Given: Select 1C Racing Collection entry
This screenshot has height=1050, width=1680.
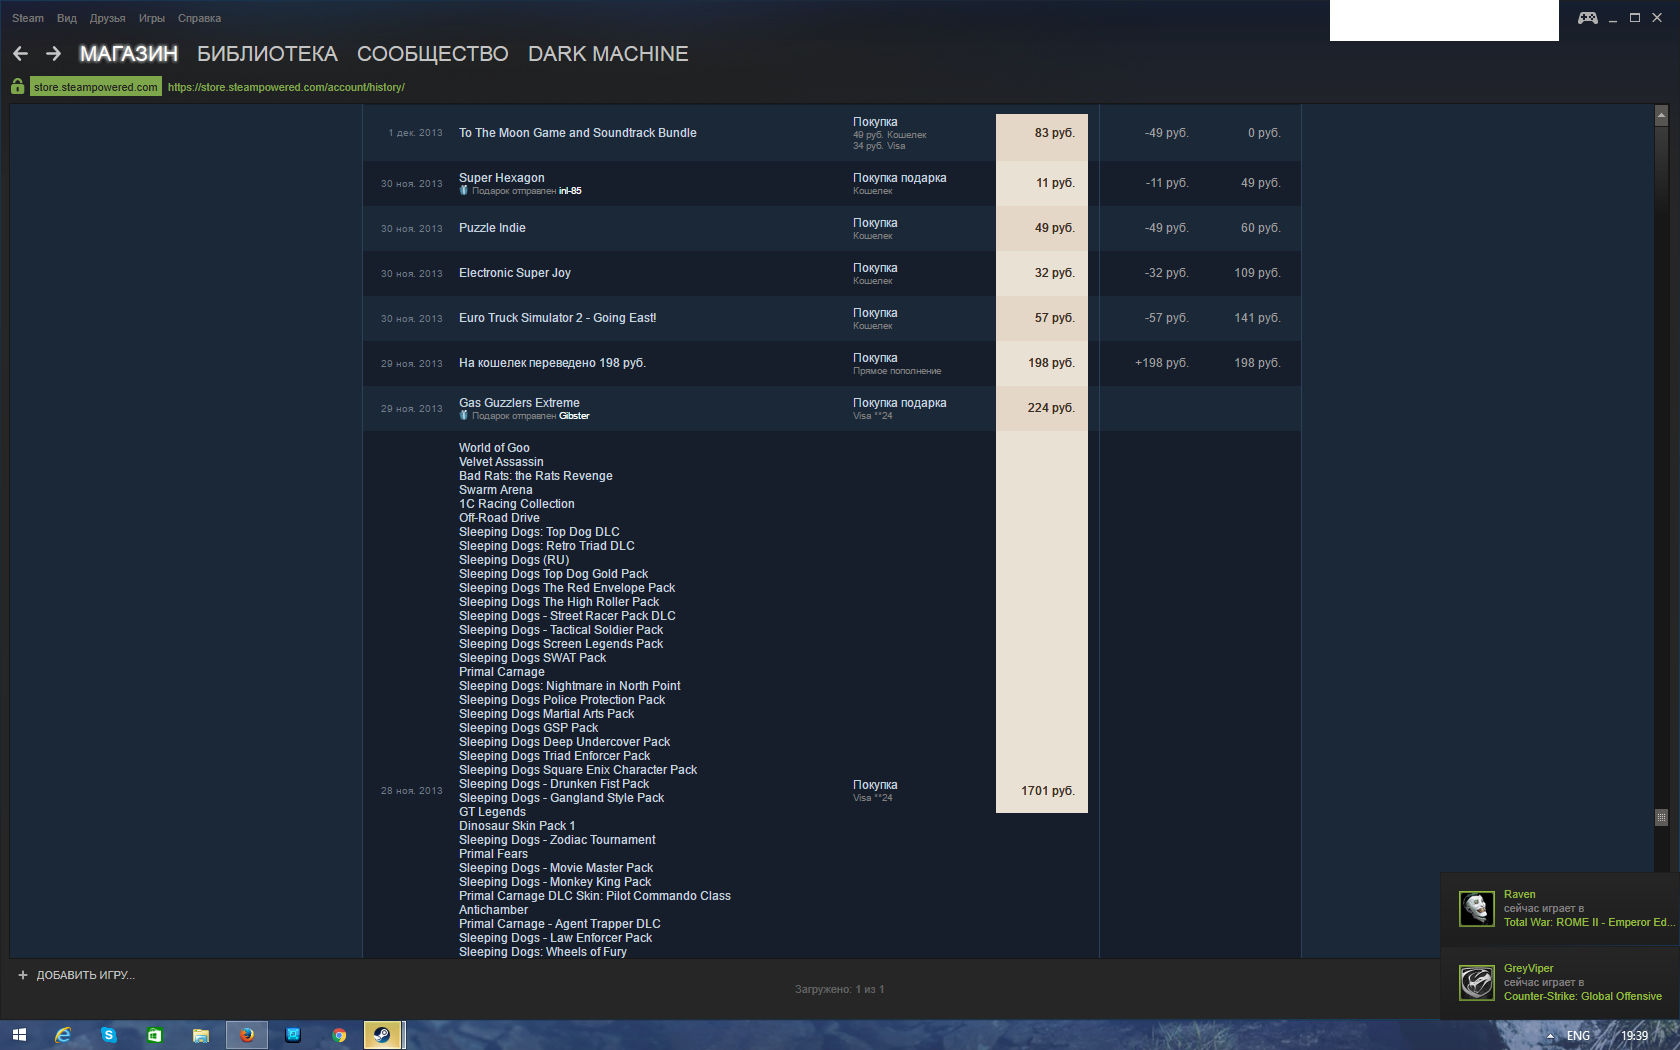Looking at the screenshot, I should click(517, 504).
